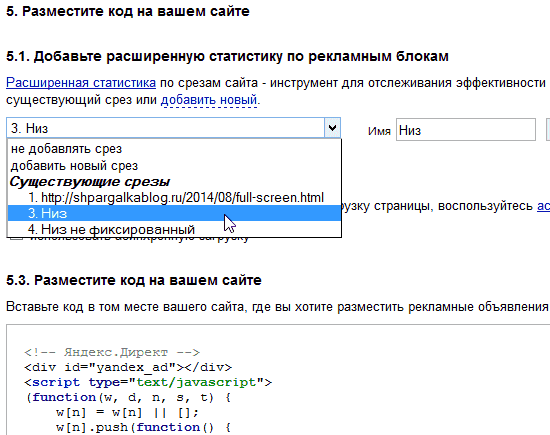Screen dimensions: 550x435
Task: Select '4. Низ не фиксированный' option
Action: [x=174, y=229]
